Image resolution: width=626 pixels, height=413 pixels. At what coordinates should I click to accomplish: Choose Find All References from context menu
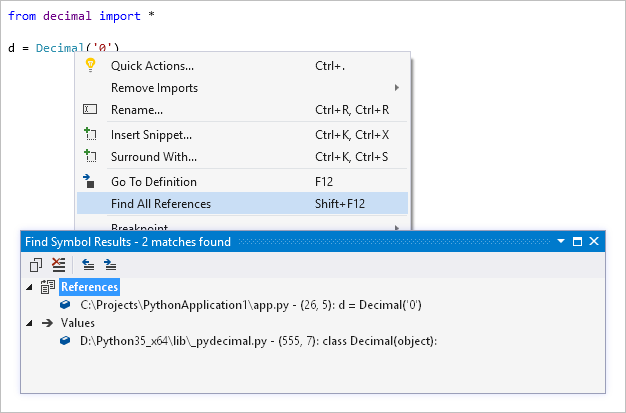pyautogui.click(x=161, y=204)
